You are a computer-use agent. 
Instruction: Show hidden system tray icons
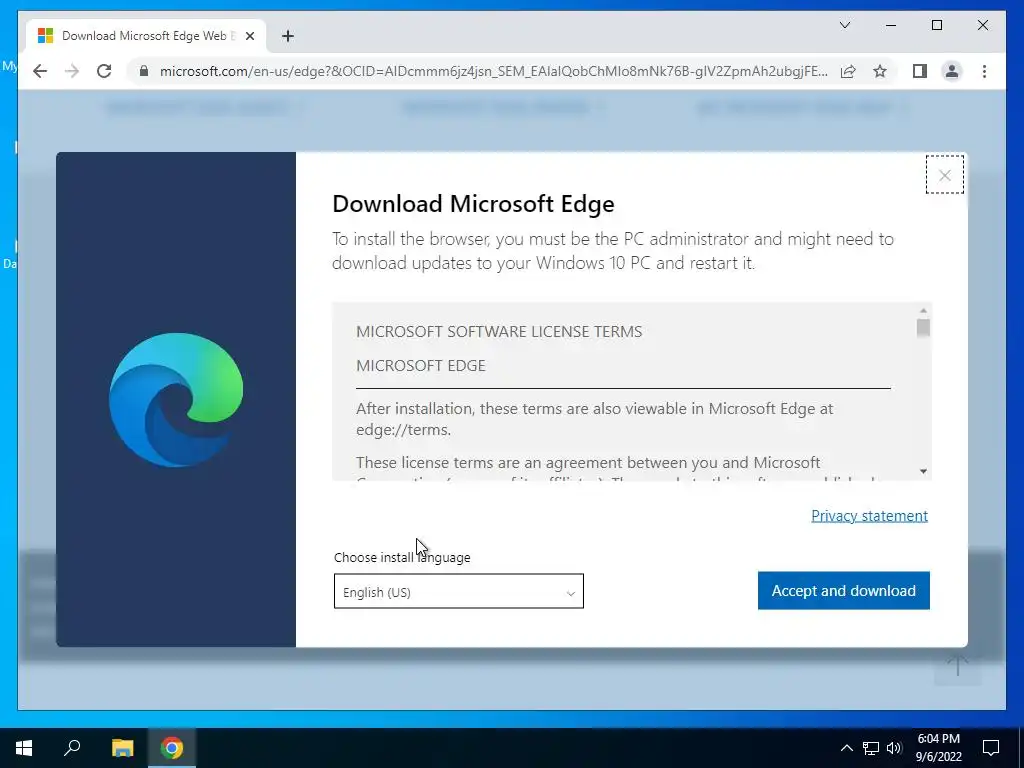pyautogui.click(x=846, y=748)
